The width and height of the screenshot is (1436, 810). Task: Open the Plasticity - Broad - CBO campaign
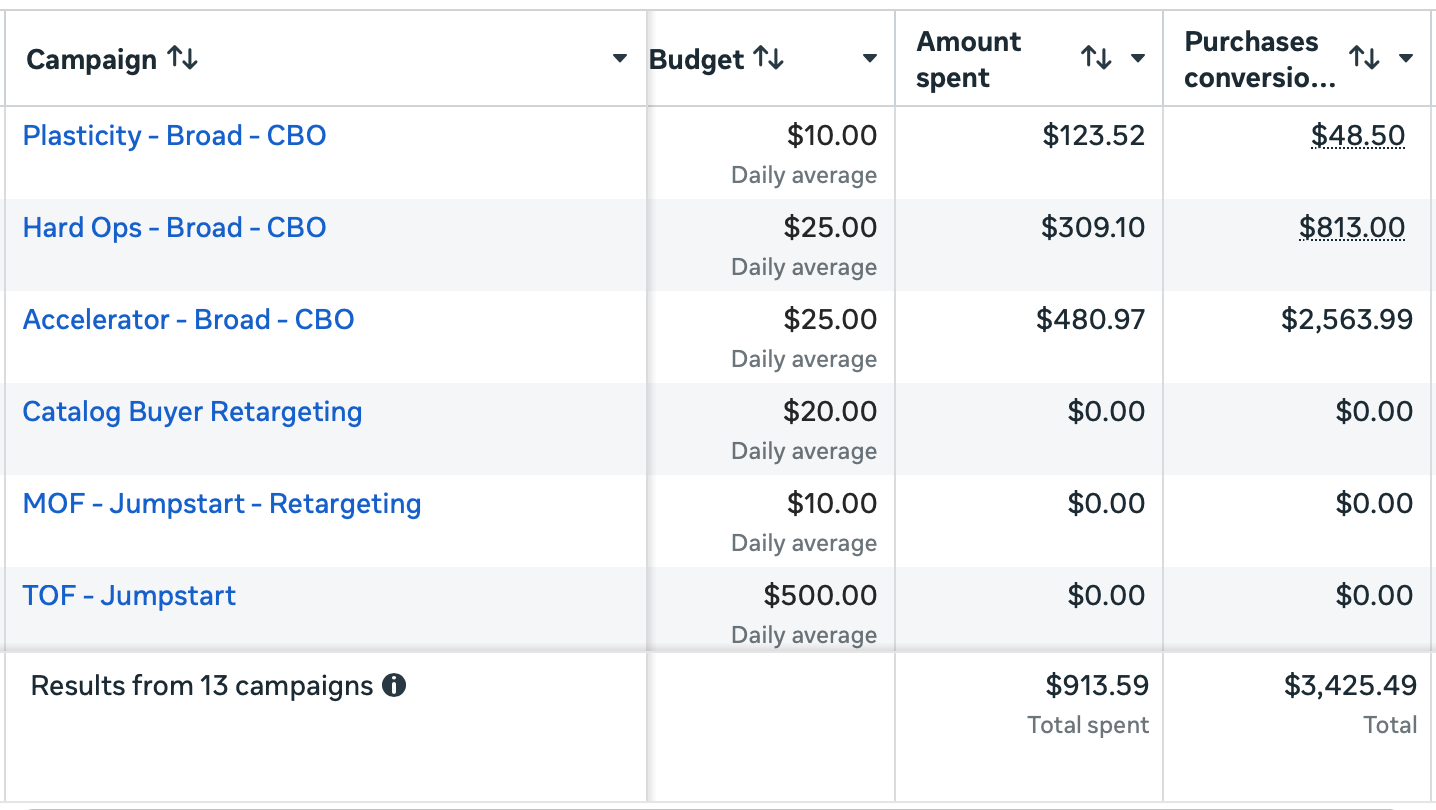pos(174,135)
